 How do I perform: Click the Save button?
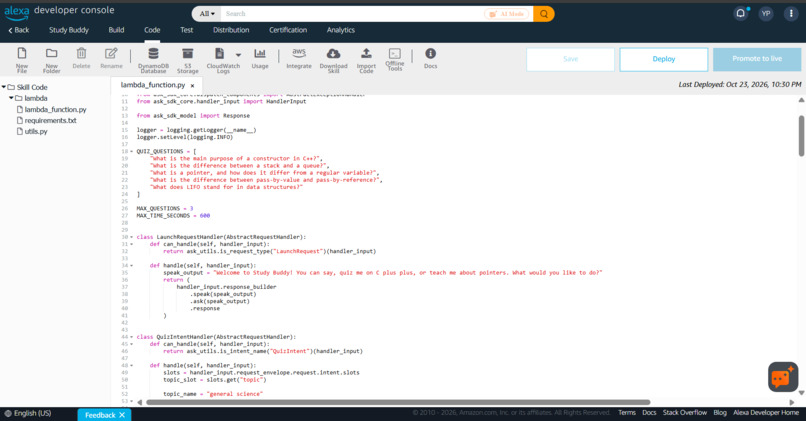(570, 59)
